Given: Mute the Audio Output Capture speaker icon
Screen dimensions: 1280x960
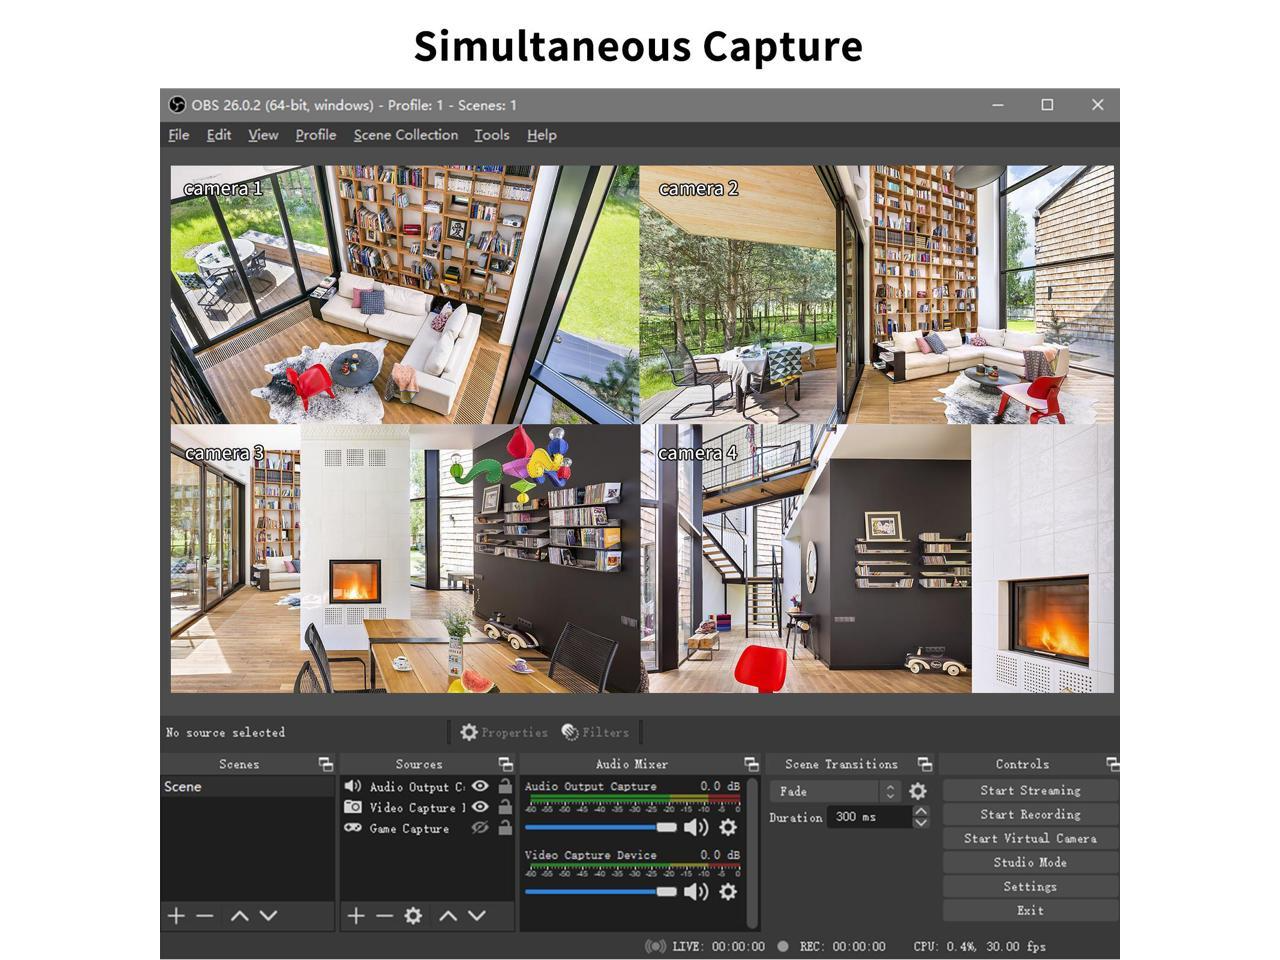Looking at the screenshot, I should pyautogui.click(x=695, y=827).
